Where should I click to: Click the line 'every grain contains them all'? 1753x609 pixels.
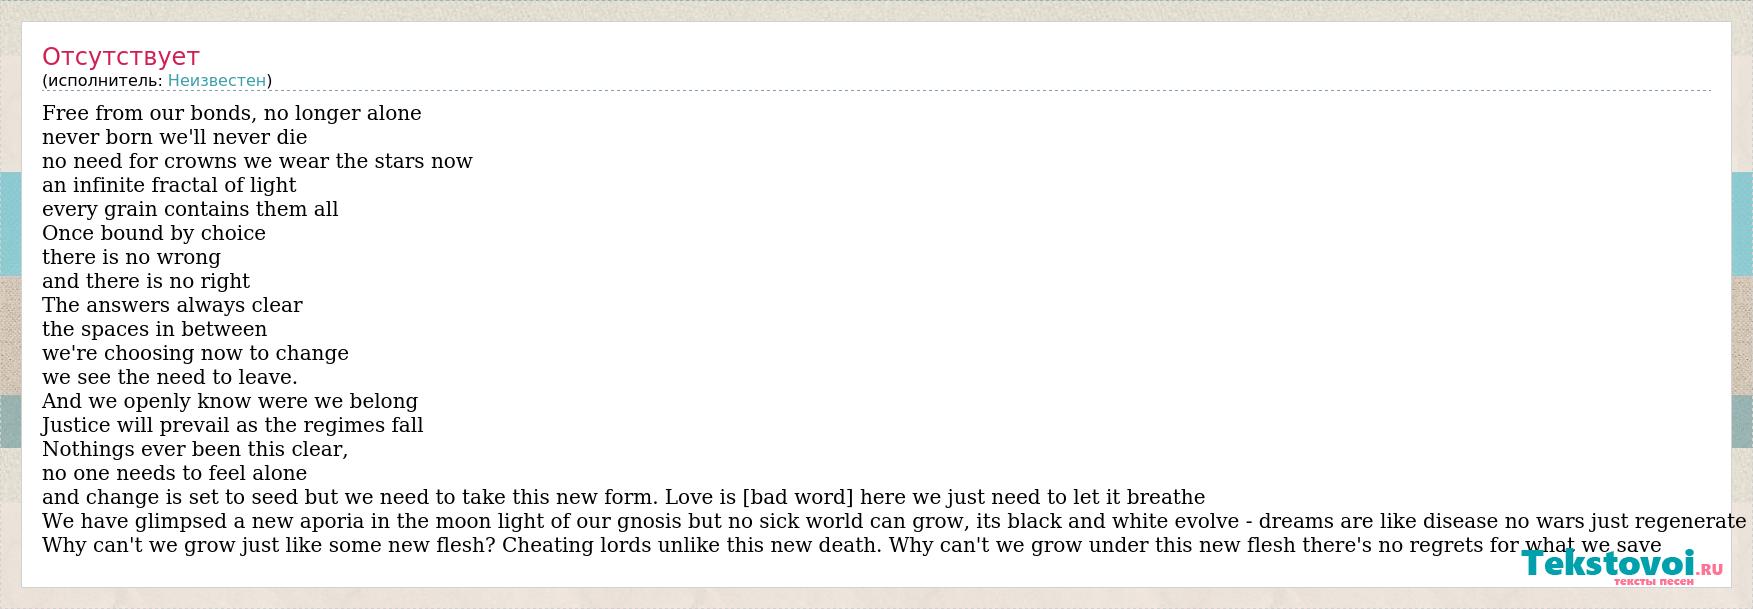[x=190, y=209]
